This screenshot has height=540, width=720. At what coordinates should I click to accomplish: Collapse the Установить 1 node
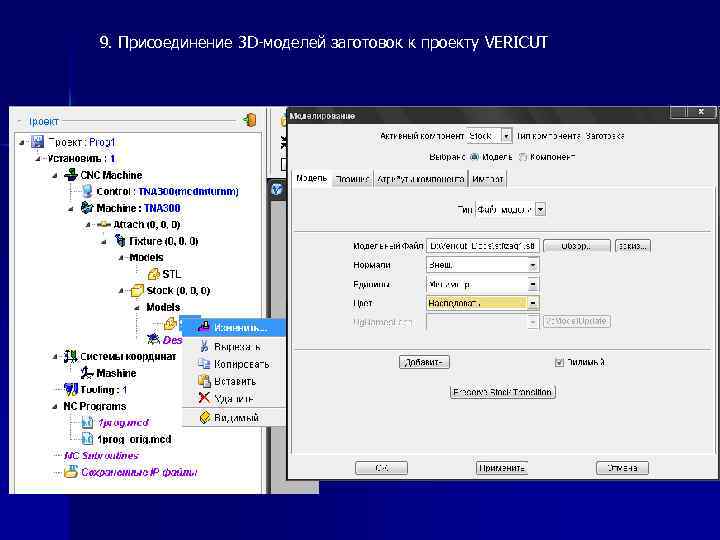pyautogui.click(x=39, y=159)
